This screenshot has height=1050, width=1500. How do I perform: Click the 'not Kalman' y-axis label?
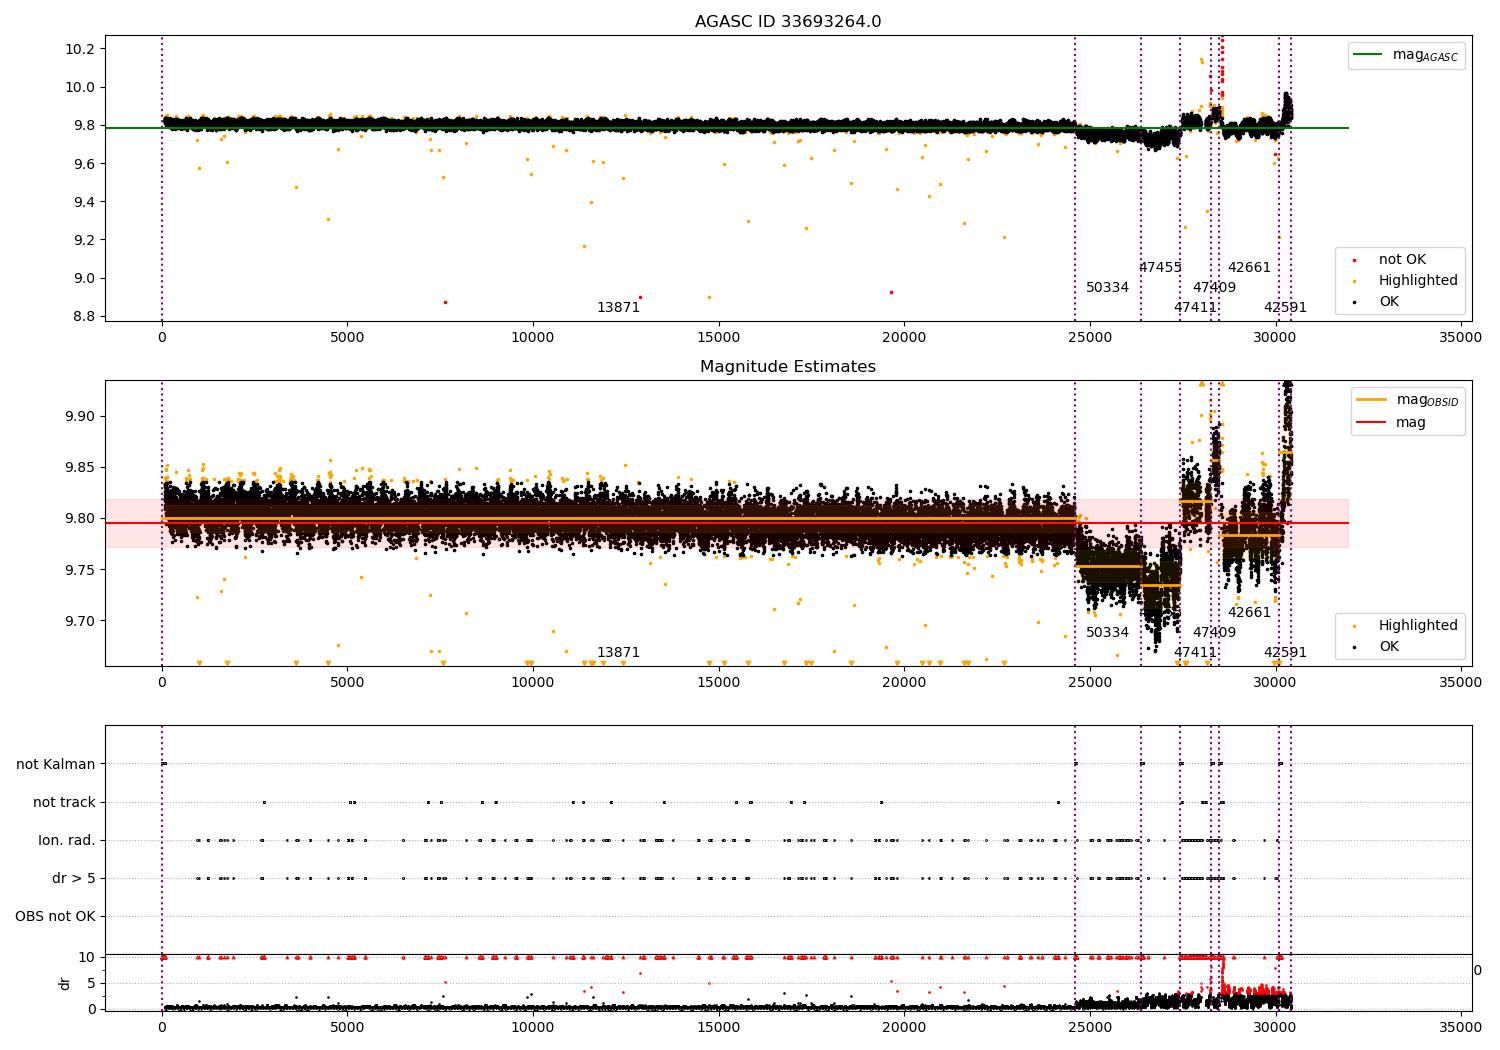(x=56, y=765)
